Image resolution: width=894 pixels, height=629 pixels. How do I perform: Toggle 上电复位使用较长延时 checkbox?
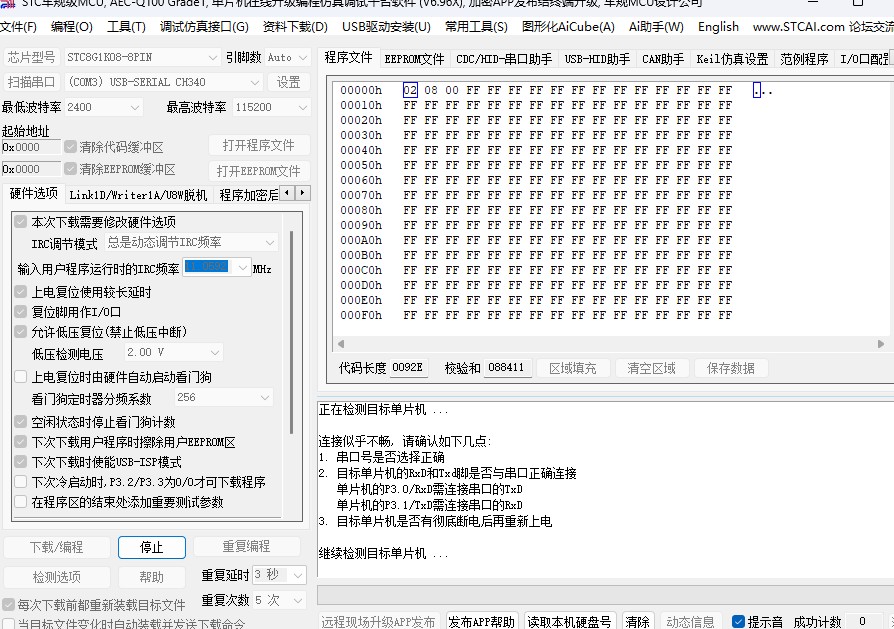tap(21, 291)
